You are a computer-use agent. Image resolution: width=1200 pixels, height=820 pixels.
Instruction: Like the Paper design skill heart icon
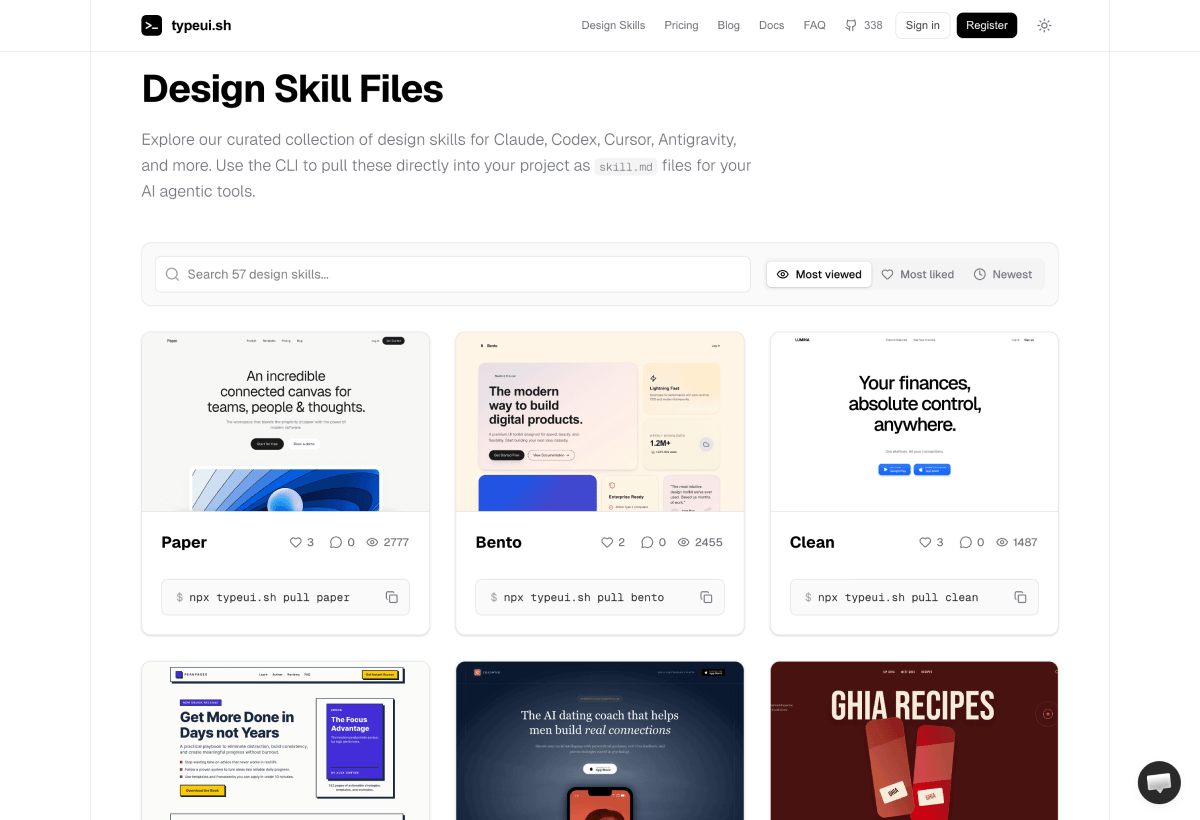[x=296, y=542]
